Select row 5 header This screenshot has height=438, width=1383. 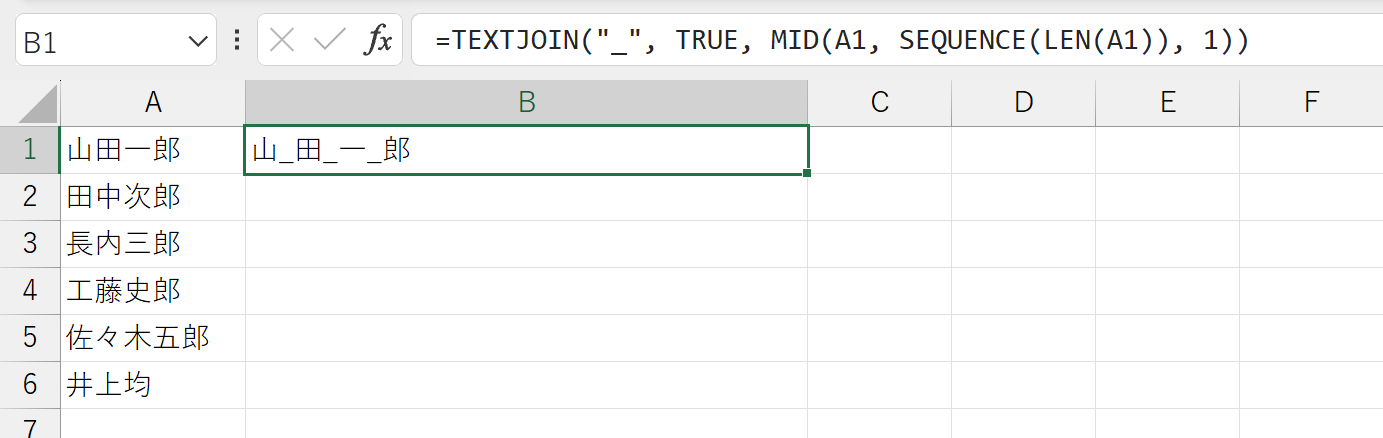pos(30,338)
